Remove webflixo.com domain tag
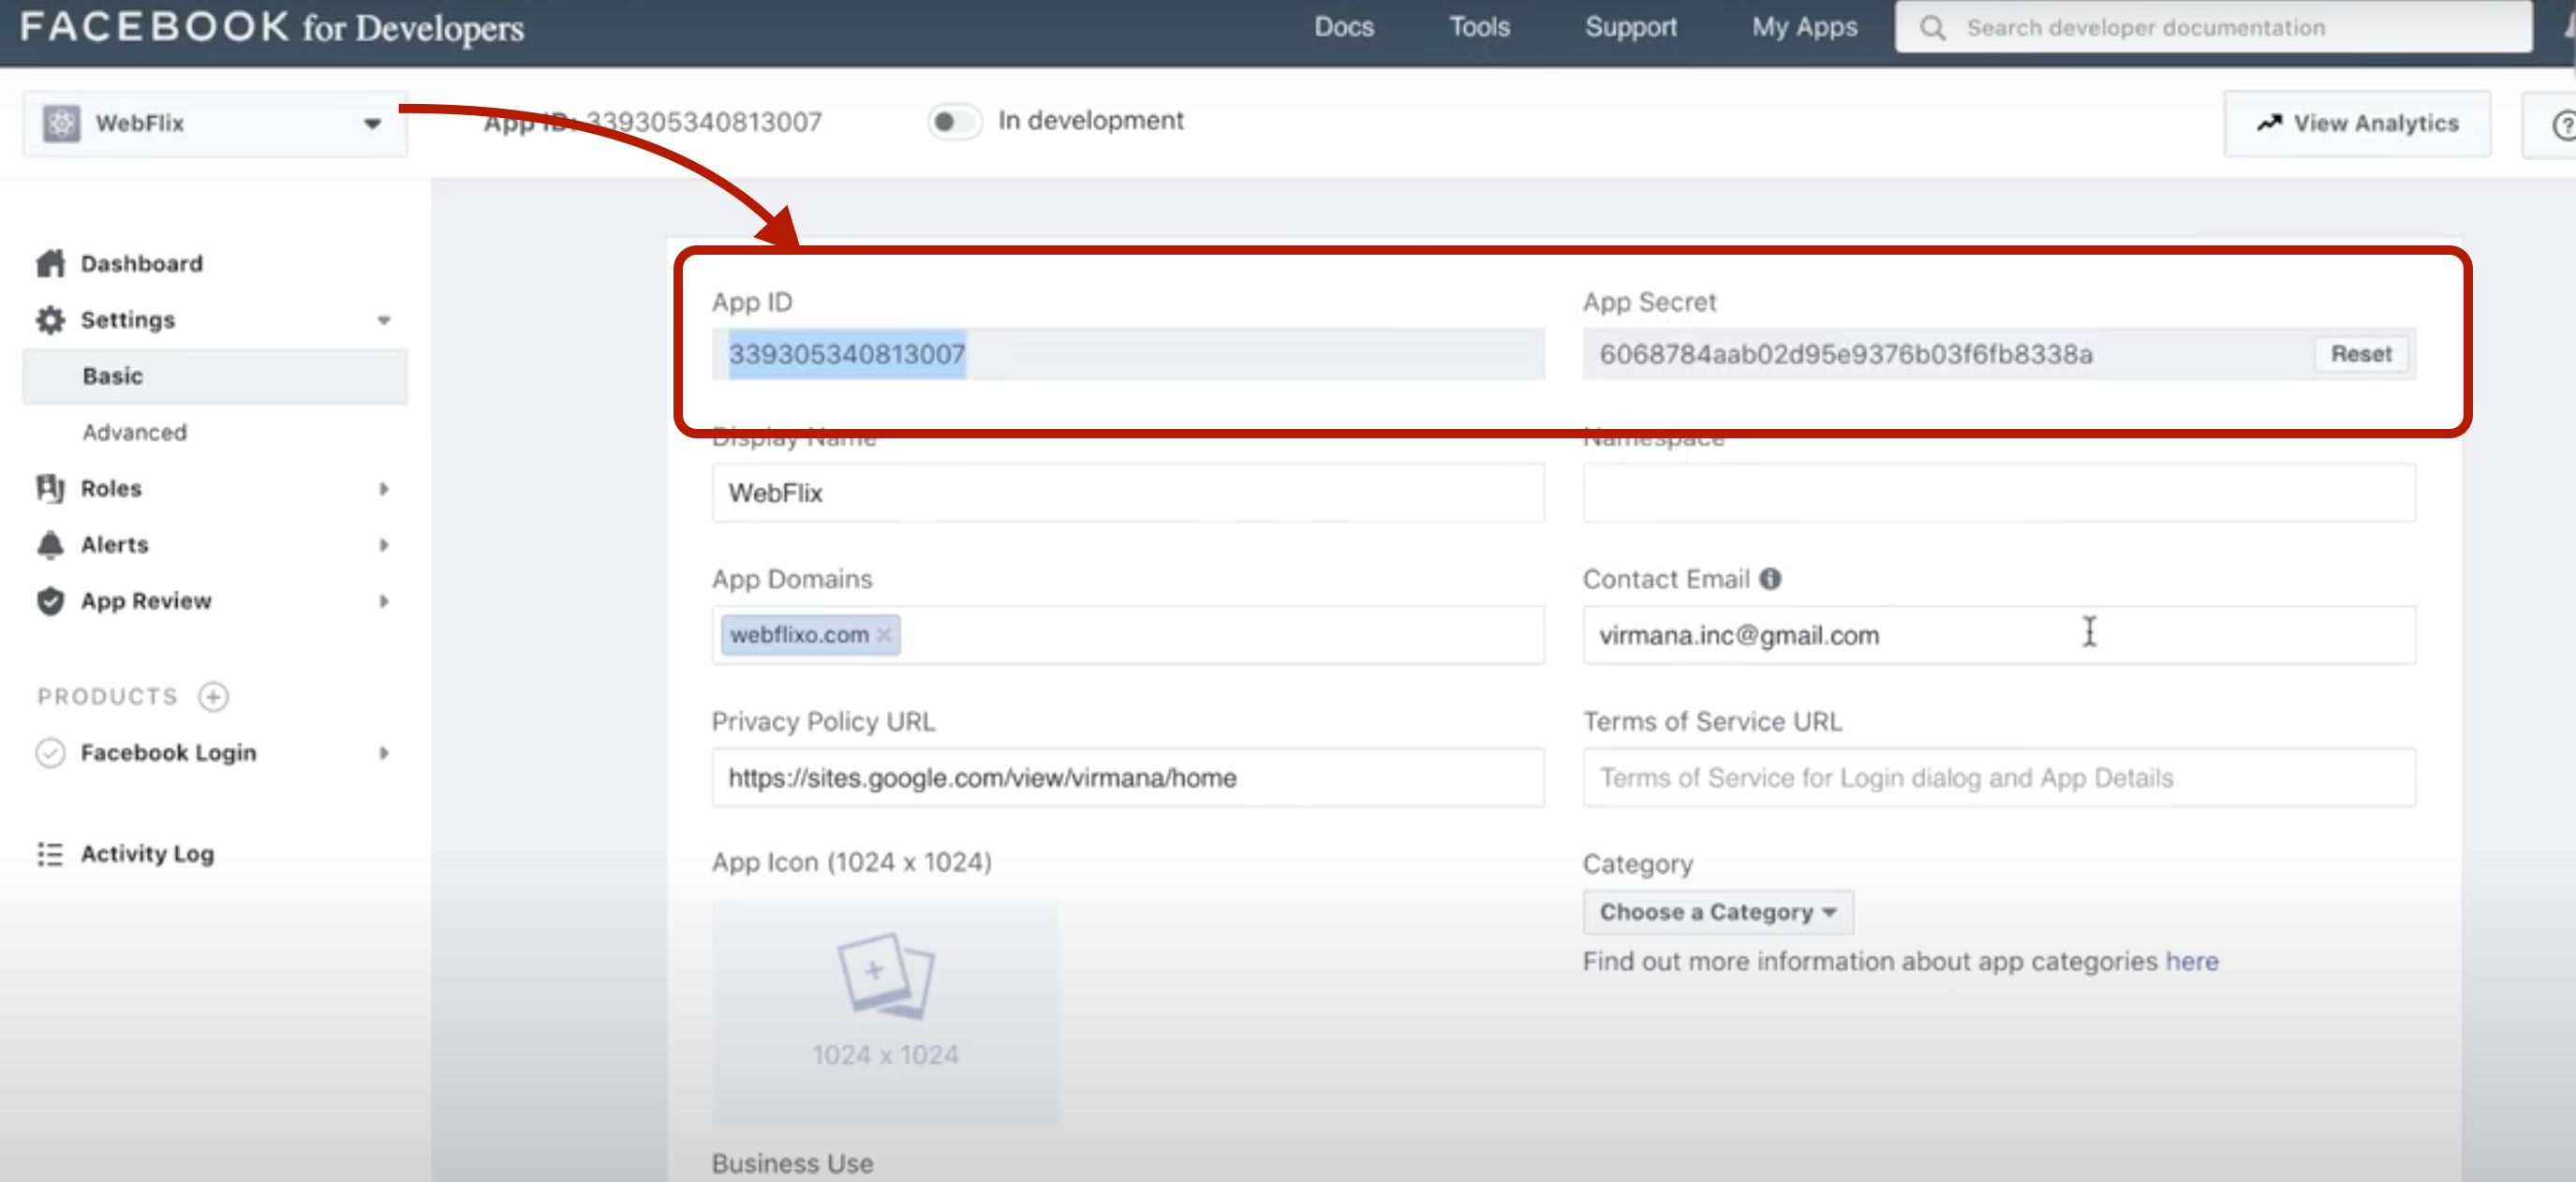 [884, 635]
